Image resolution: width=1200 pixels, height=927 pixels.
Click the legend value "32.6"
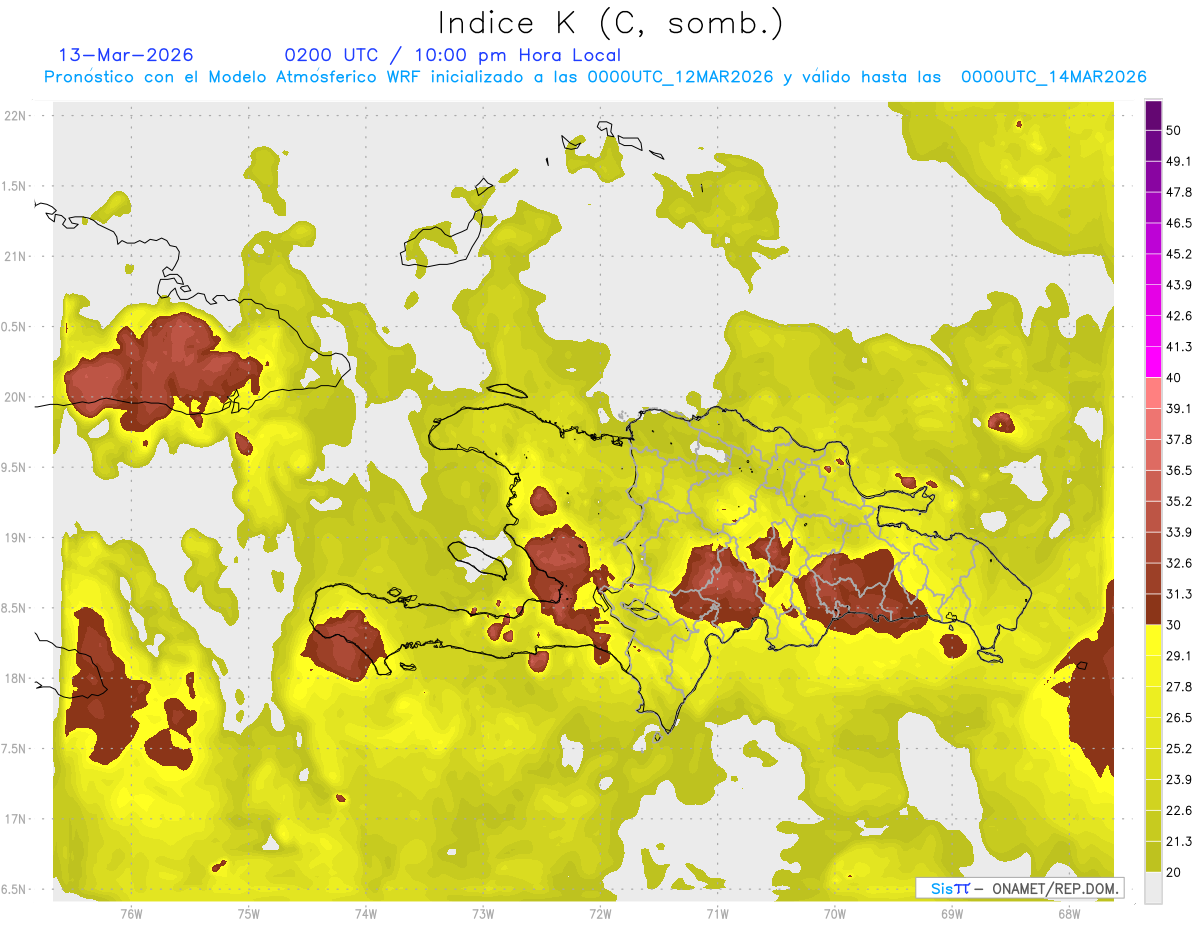click(1179, 563)
